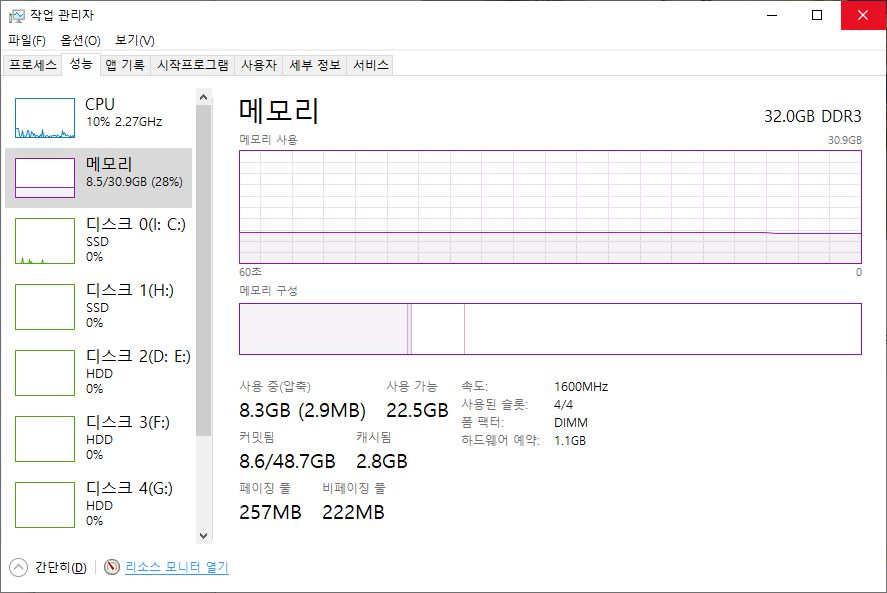Select 디스크 2(D: E:) graph thumbnail
Image resolution: width=887 pixels, height=593 pixels.
click(45, 373)
